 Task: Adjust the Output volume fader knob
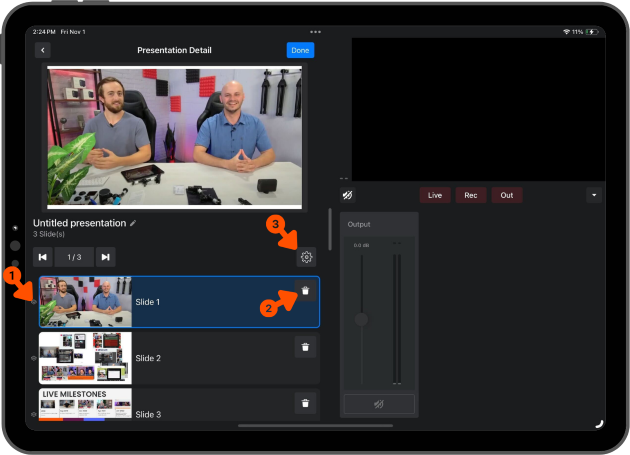coord(361,320)
